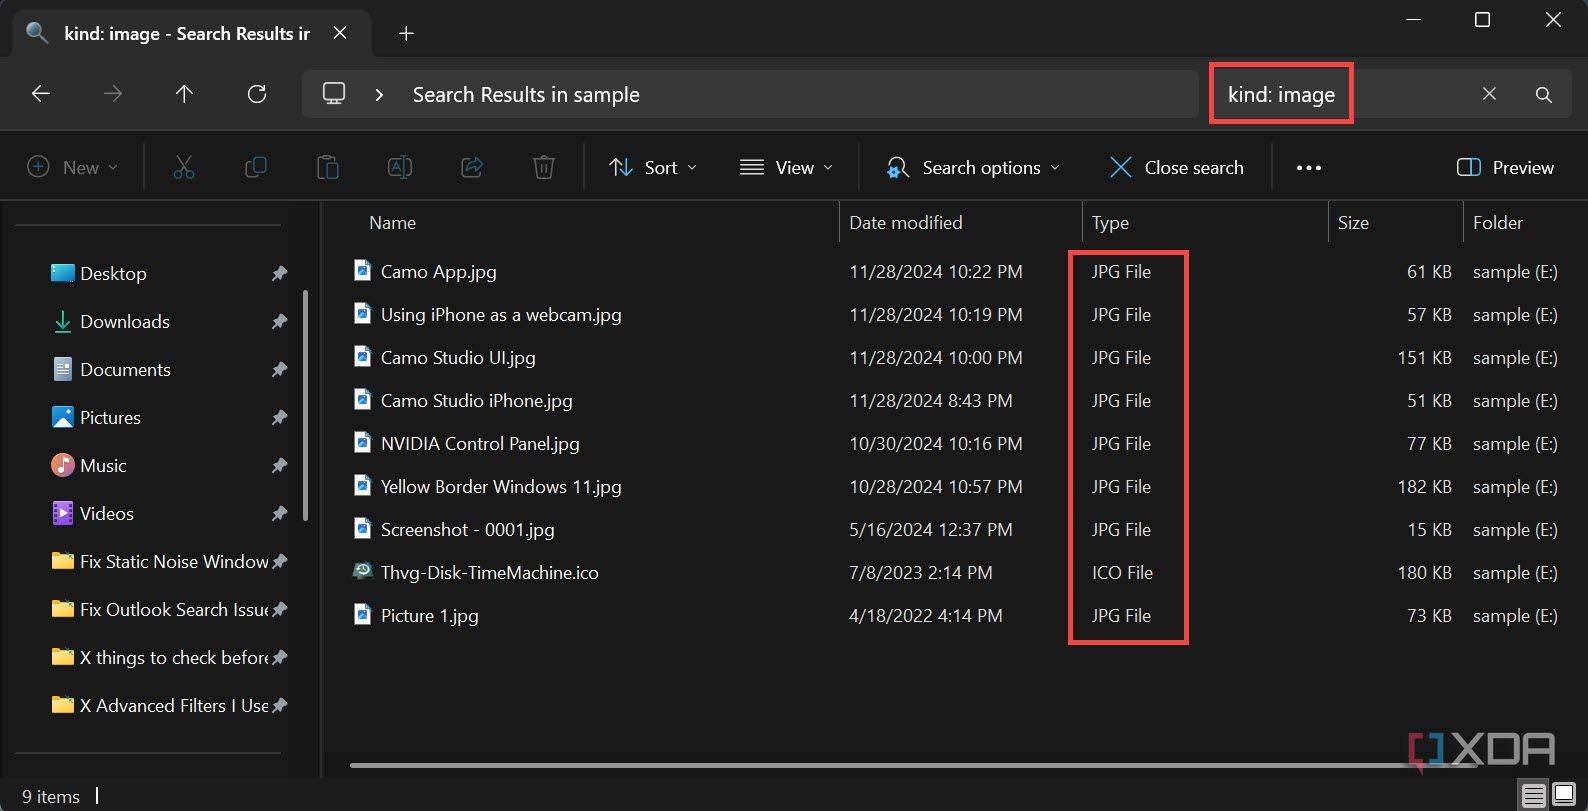
Task: Click the Paste clipboard icon
Action: (x=328, y=167)
